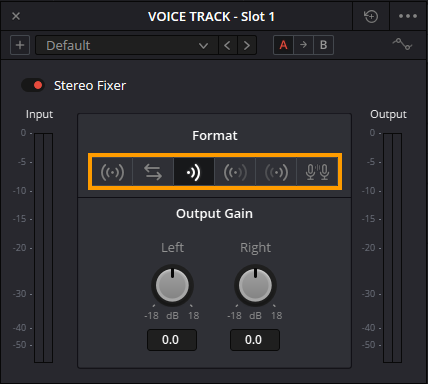This screenshot has height=384, width=428.
Task: Click the Input level meter
Action: click(43, 248)
